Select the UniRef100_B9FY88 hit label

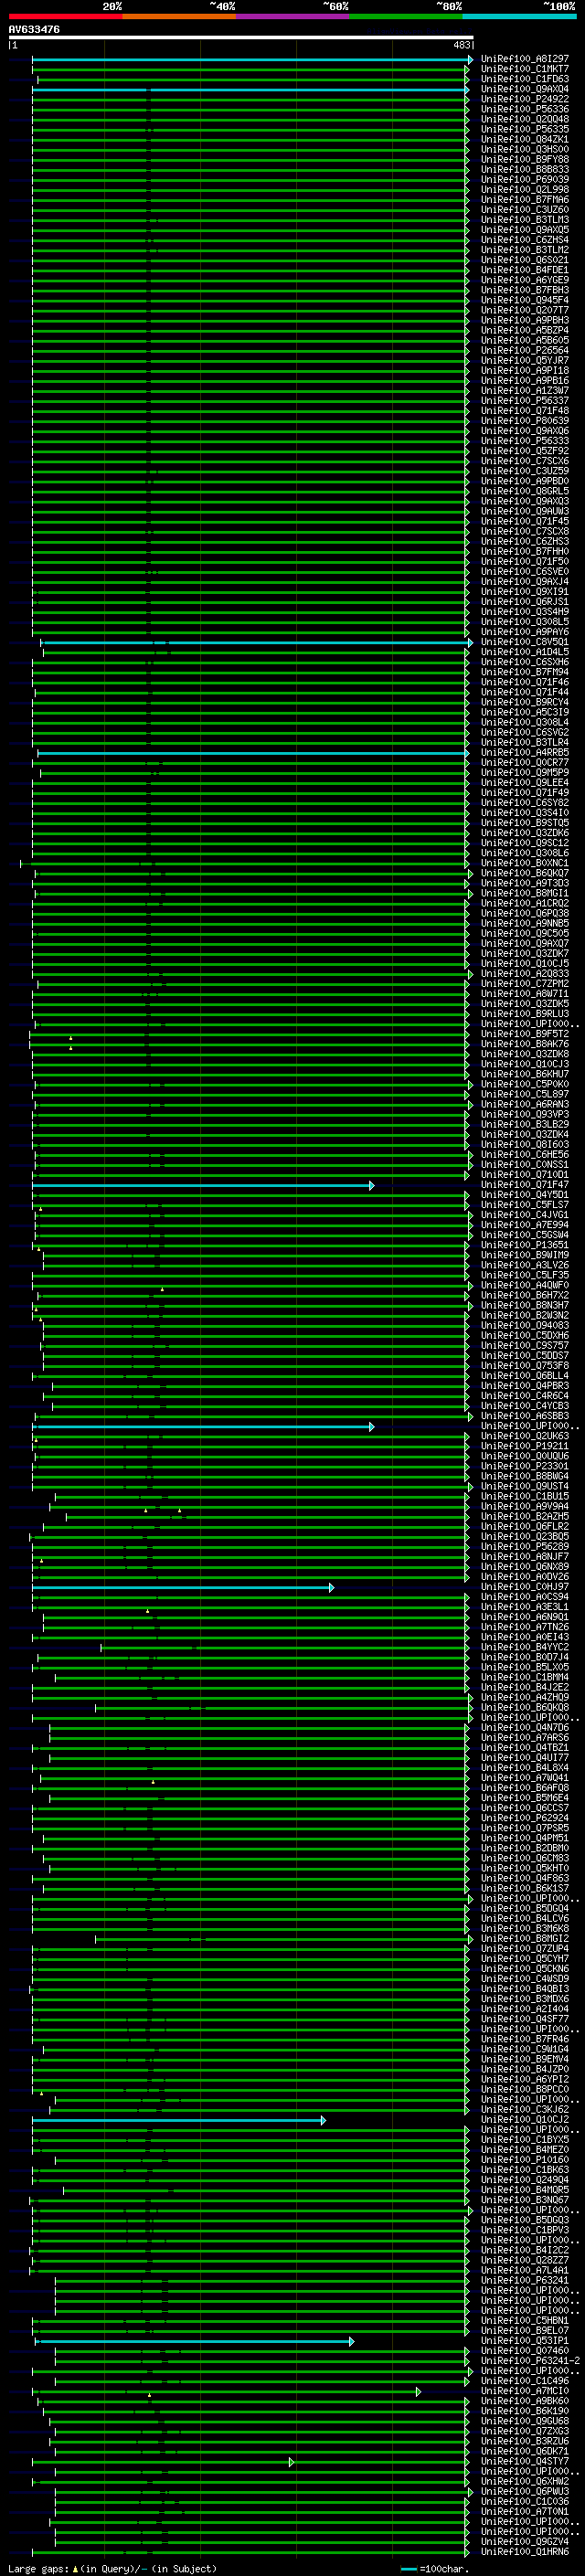525,159
